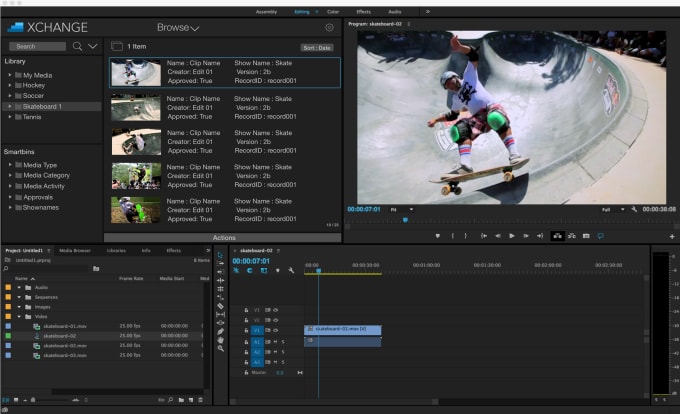The width and height of the screenshot is (680, 414).
Task: Toggle comparison view speech icon in monitor
Action: 600,236
